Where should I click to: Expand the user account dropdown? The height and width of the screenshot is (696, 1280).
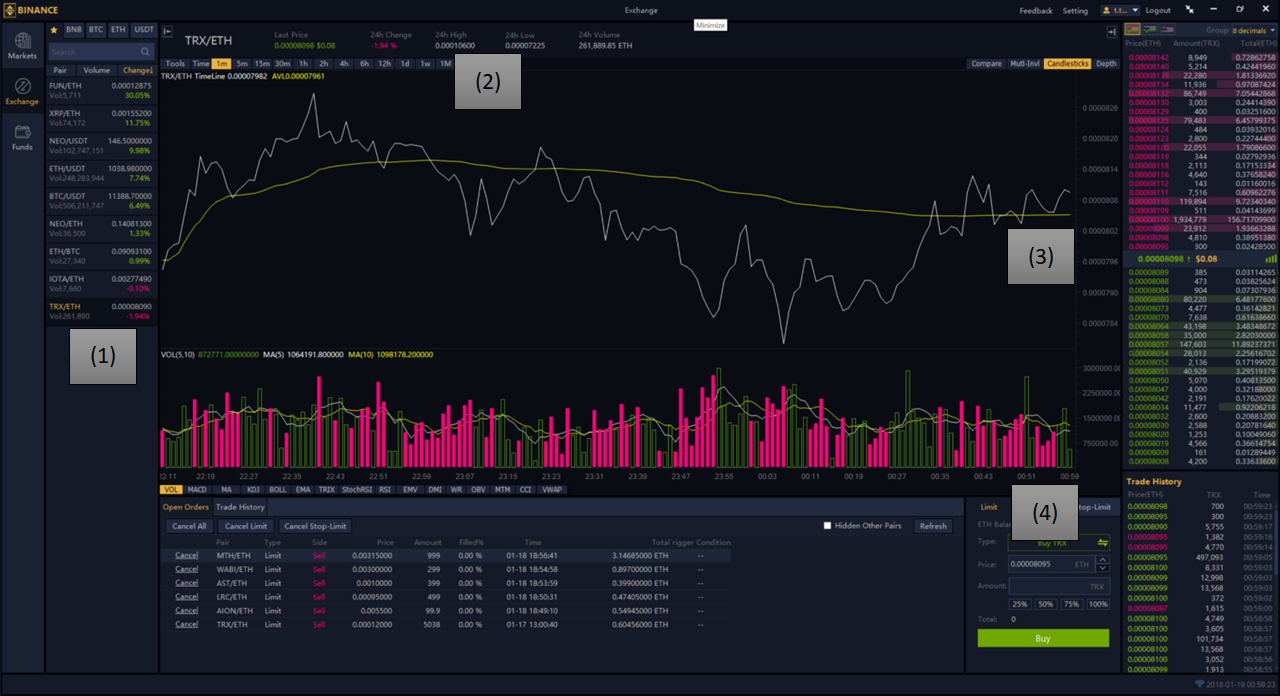coord(1120,10)
